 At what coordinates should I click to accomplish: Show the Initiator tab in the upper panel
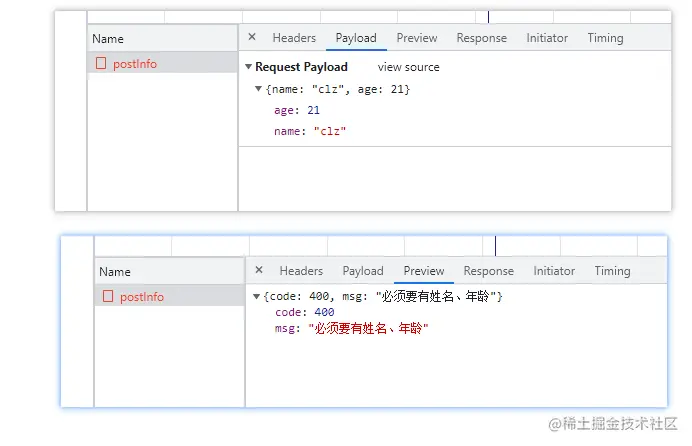click(547, 38)
